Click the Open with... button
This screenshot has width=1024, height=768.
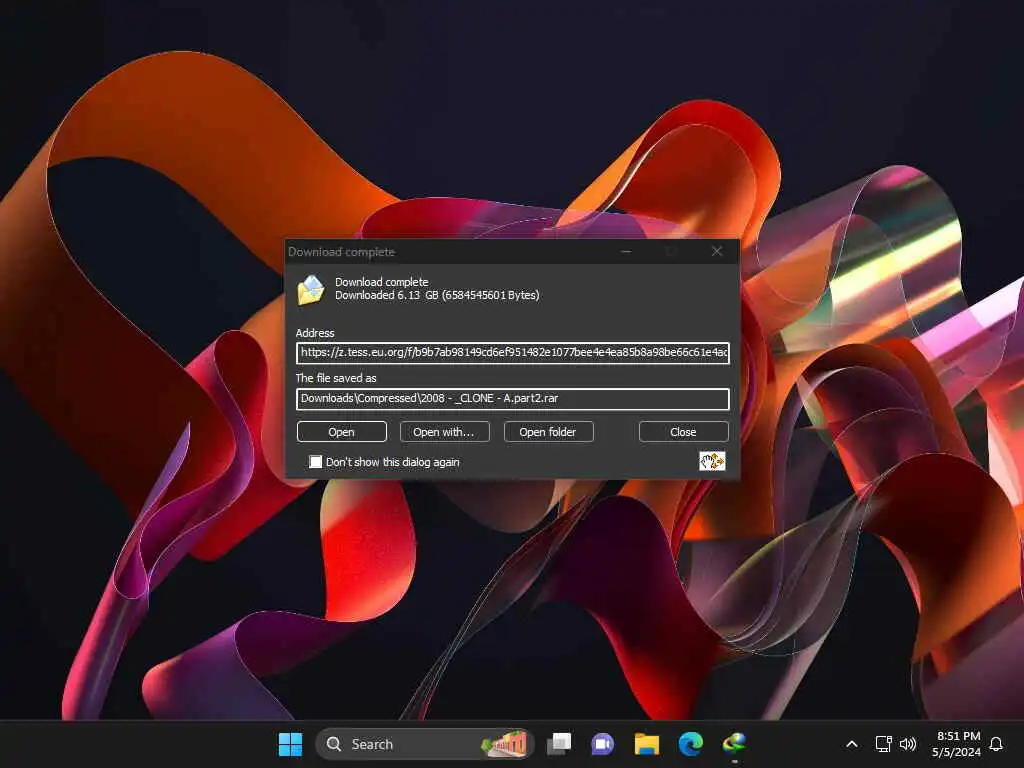coord(444,432)
